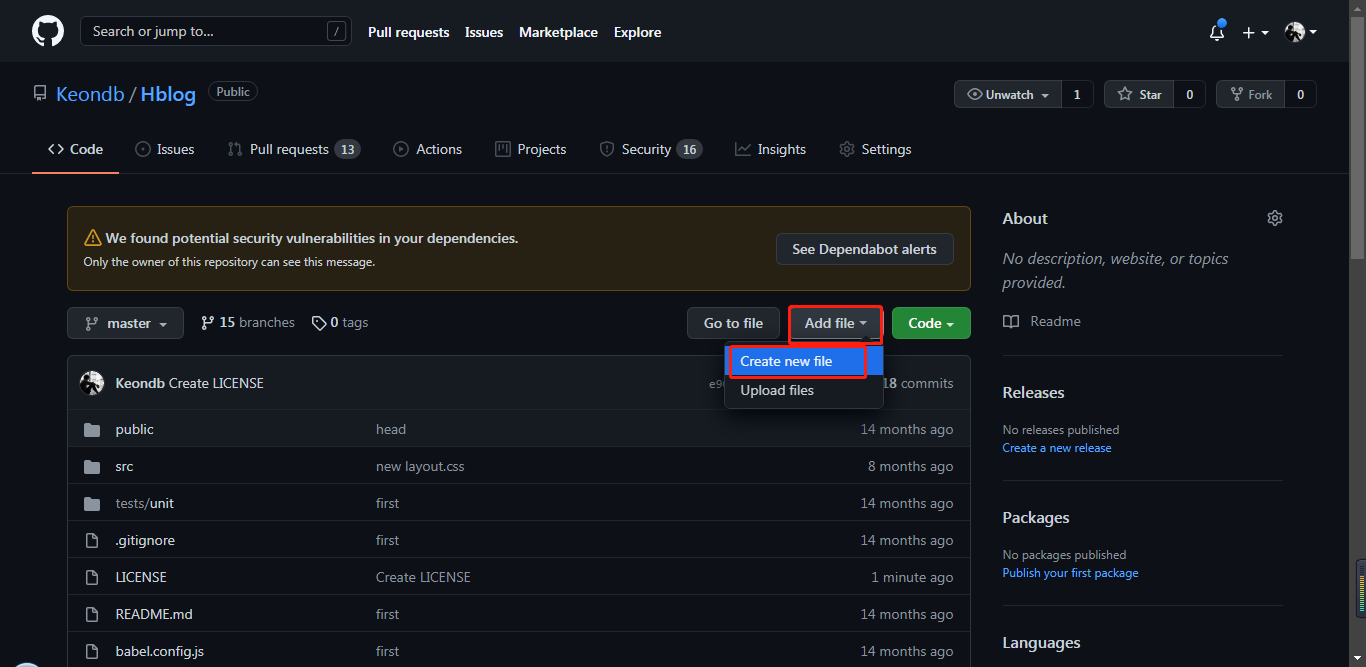Open the GitHub homepage logo

click(48, 31)
